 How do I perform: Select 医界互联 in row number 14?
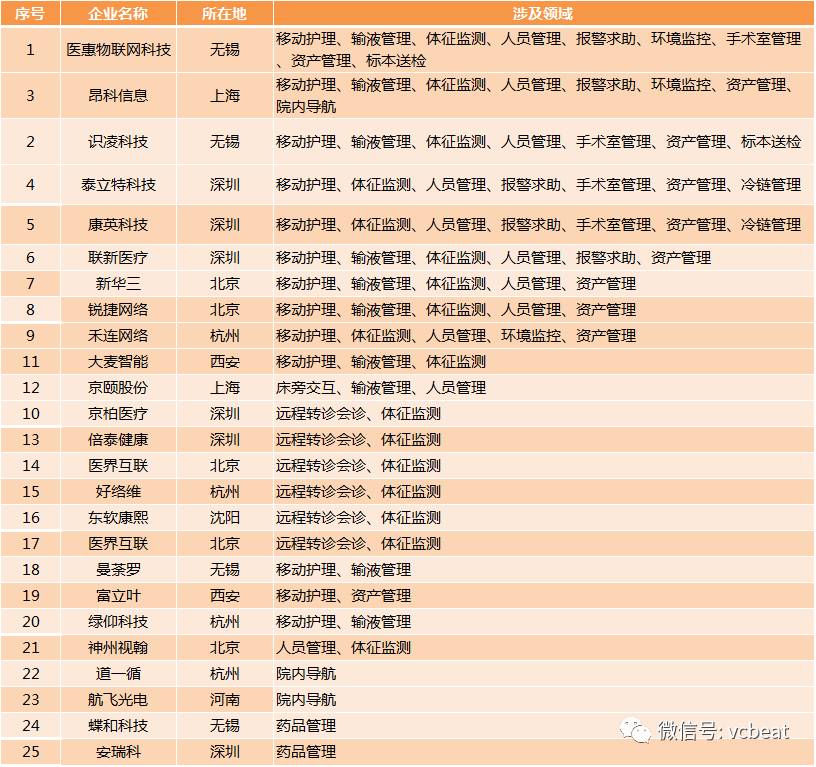pos(118,465)
